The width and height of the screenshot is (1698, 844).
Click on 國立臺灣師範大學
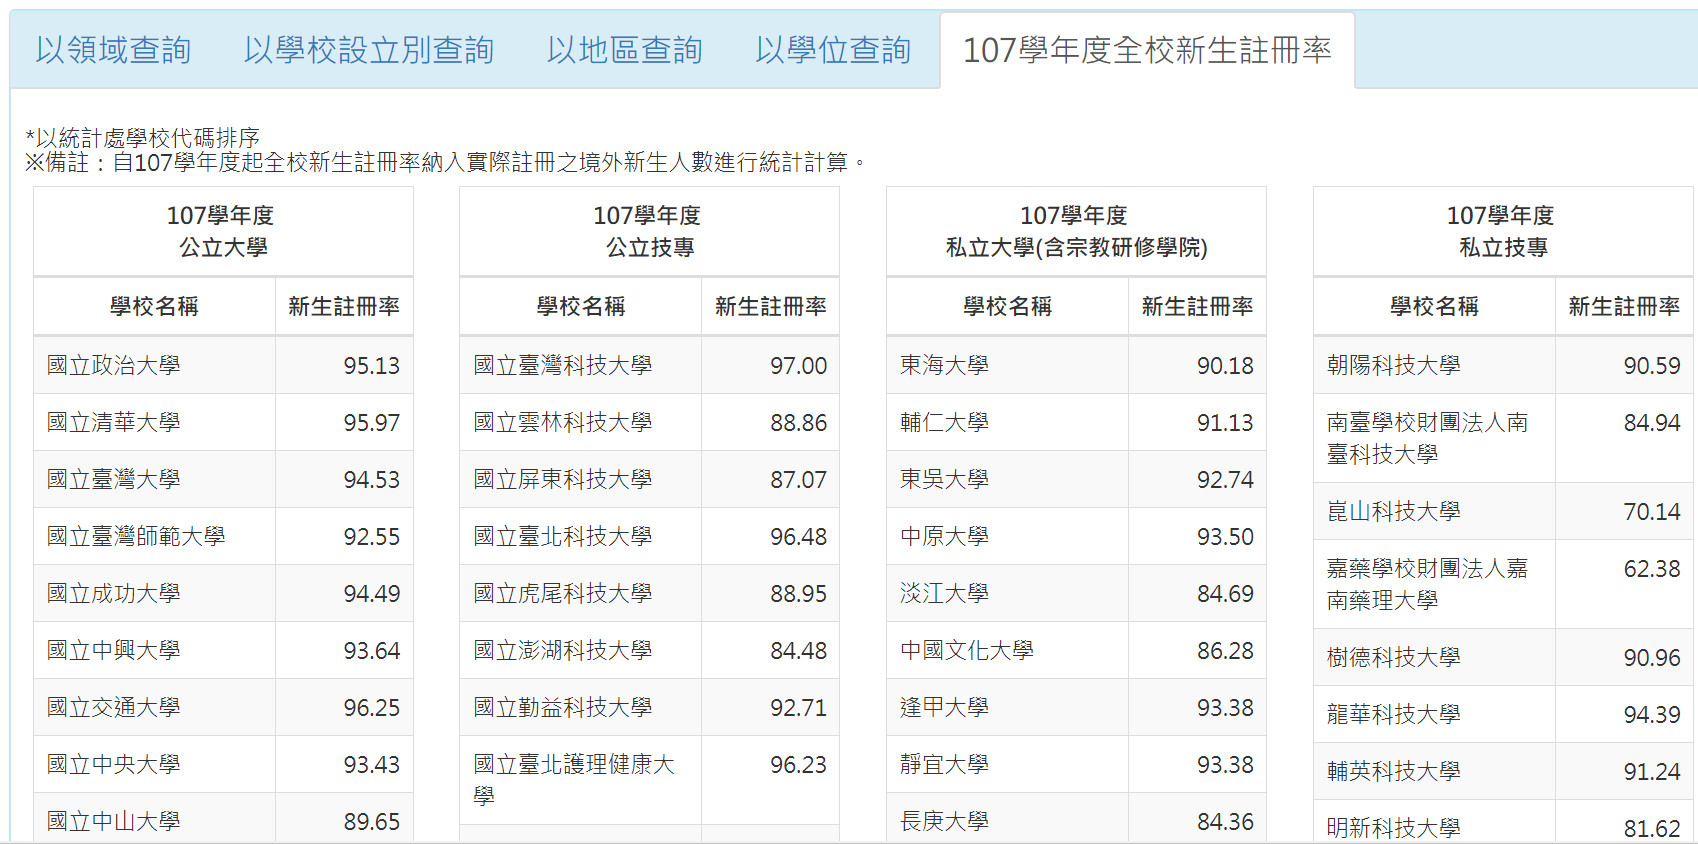136,536
